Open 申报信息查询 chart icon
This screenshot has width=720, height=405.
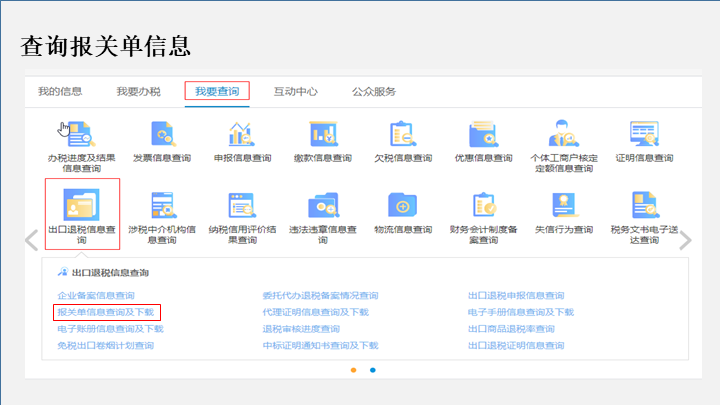[242, 134]
